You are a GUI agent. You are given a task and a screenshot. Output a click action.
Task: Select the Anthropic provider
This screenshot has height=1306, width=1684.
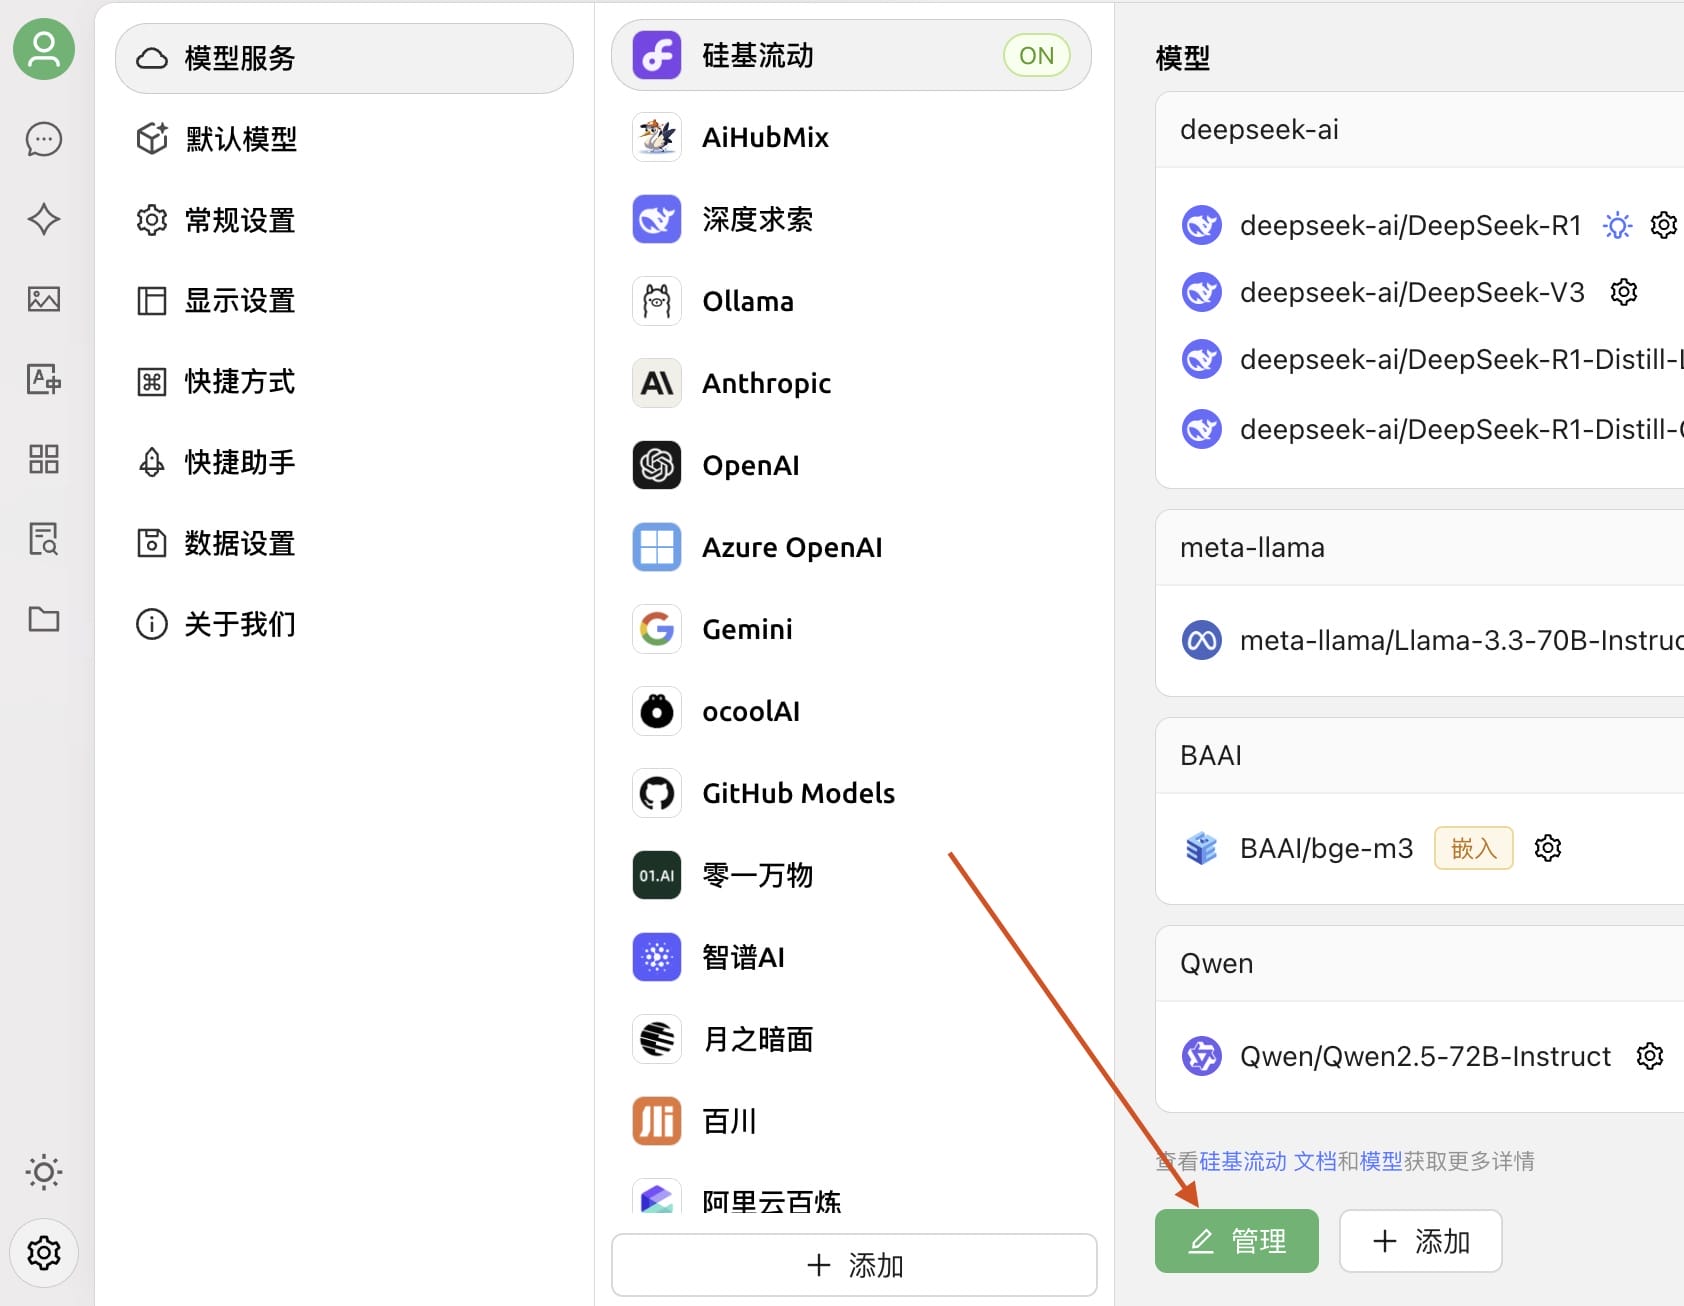(851, 383)
